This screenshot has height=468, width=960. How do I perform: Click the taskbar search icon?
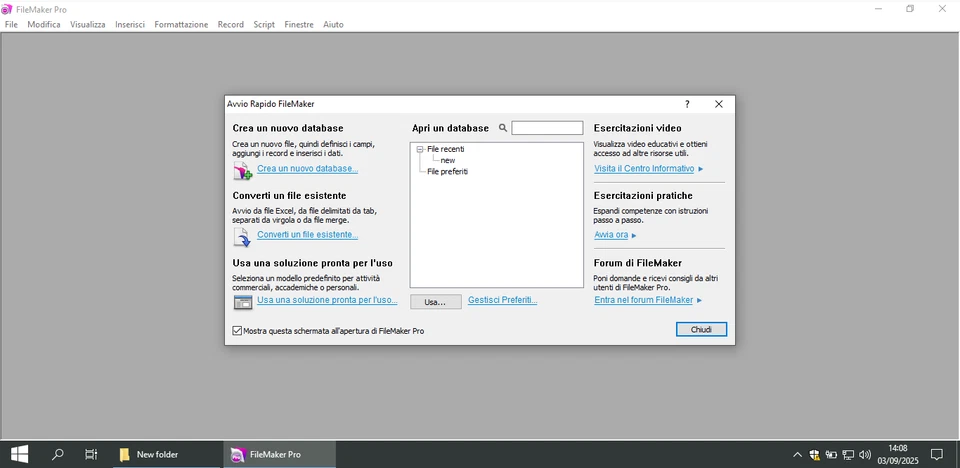(x=58, y=454)
